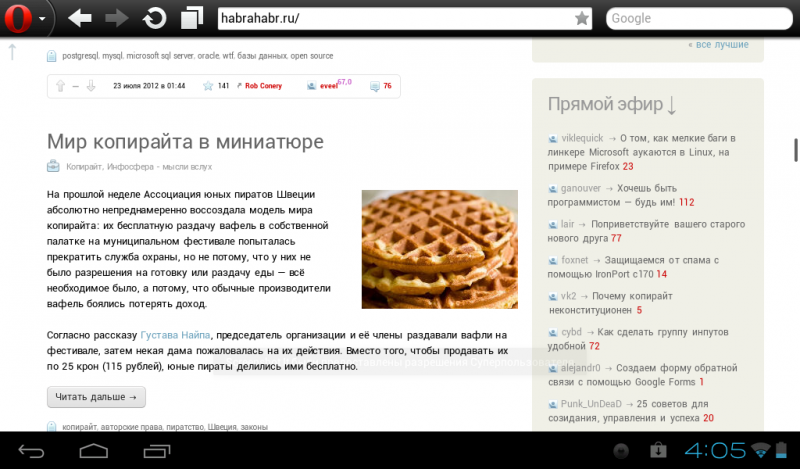The image size is (800, 469).
Task: Go back with the browser back arrow
Action: coord(80,18)
